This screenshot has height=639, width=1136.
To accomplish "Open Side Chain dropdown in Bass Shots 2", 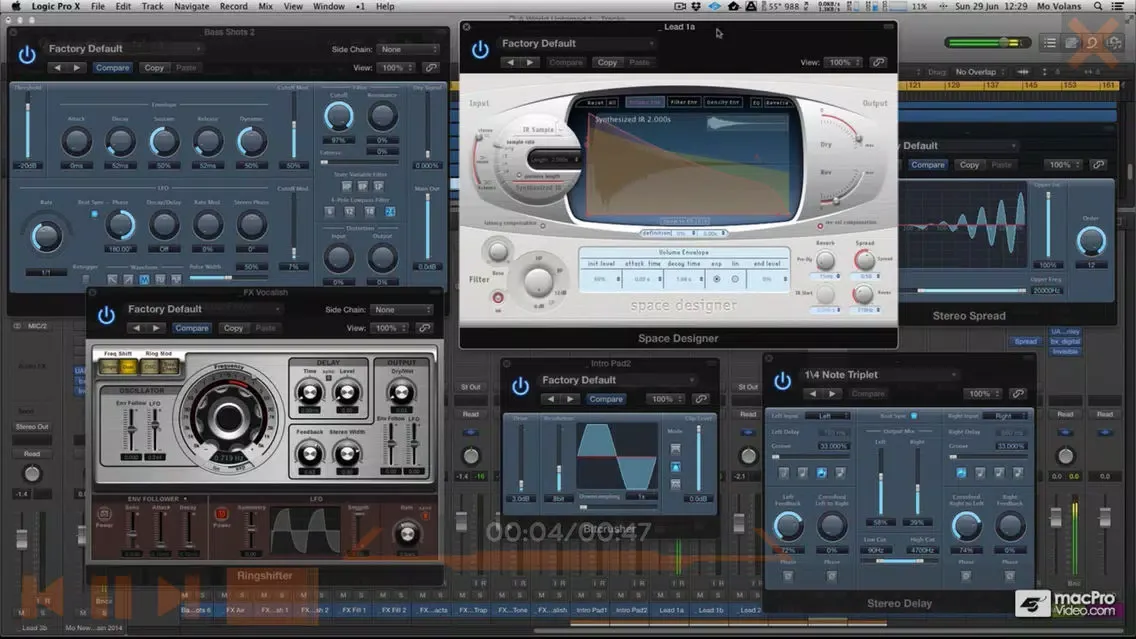I will pos(409,49).
